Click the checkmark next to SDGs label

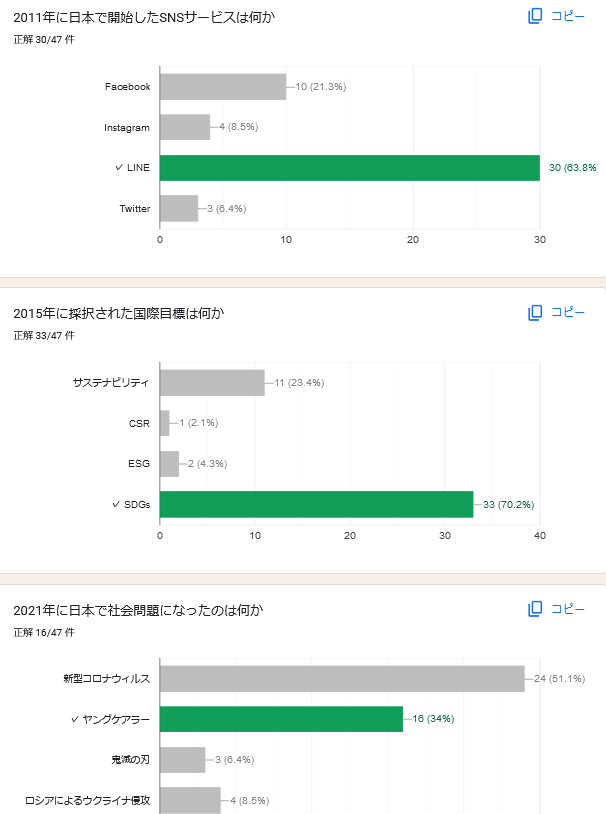(x=116, y=504)
